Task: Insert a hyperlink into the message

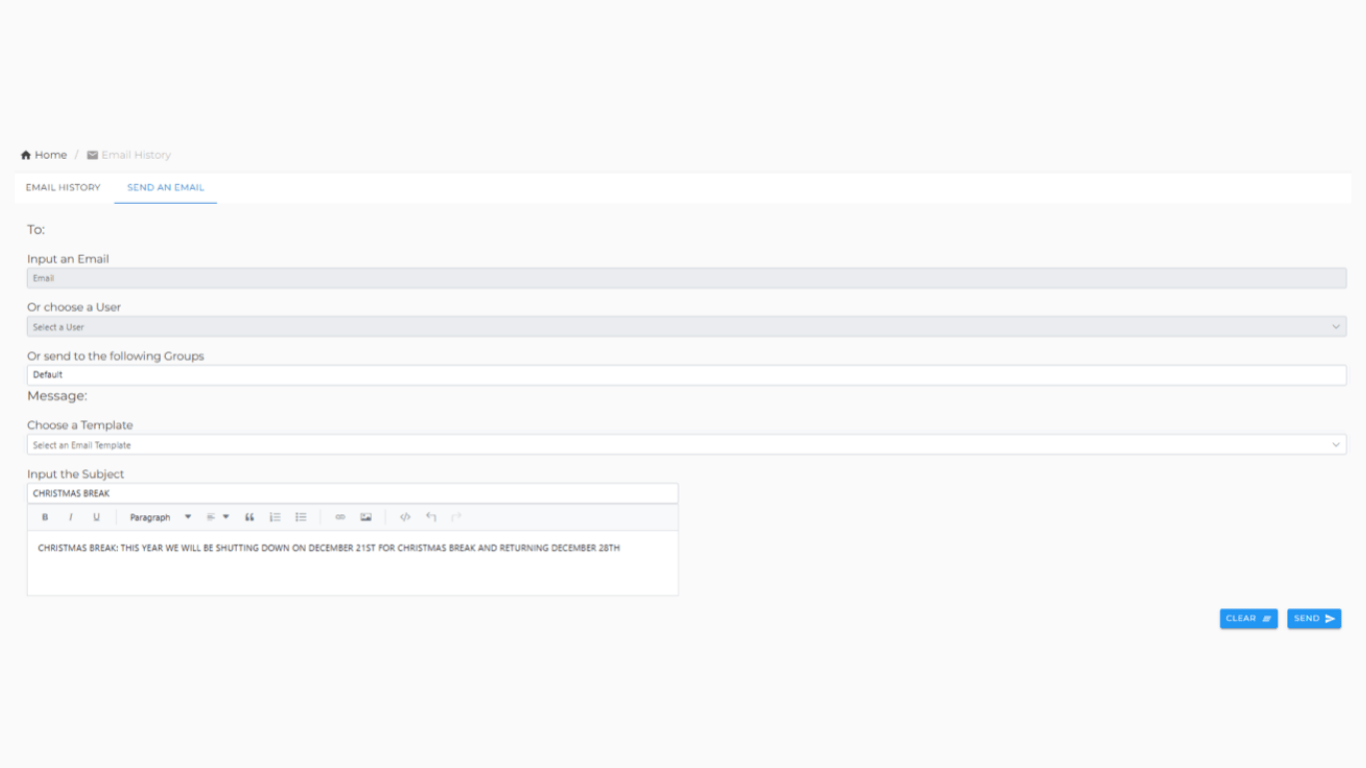Action: click(x=340, y=517)
